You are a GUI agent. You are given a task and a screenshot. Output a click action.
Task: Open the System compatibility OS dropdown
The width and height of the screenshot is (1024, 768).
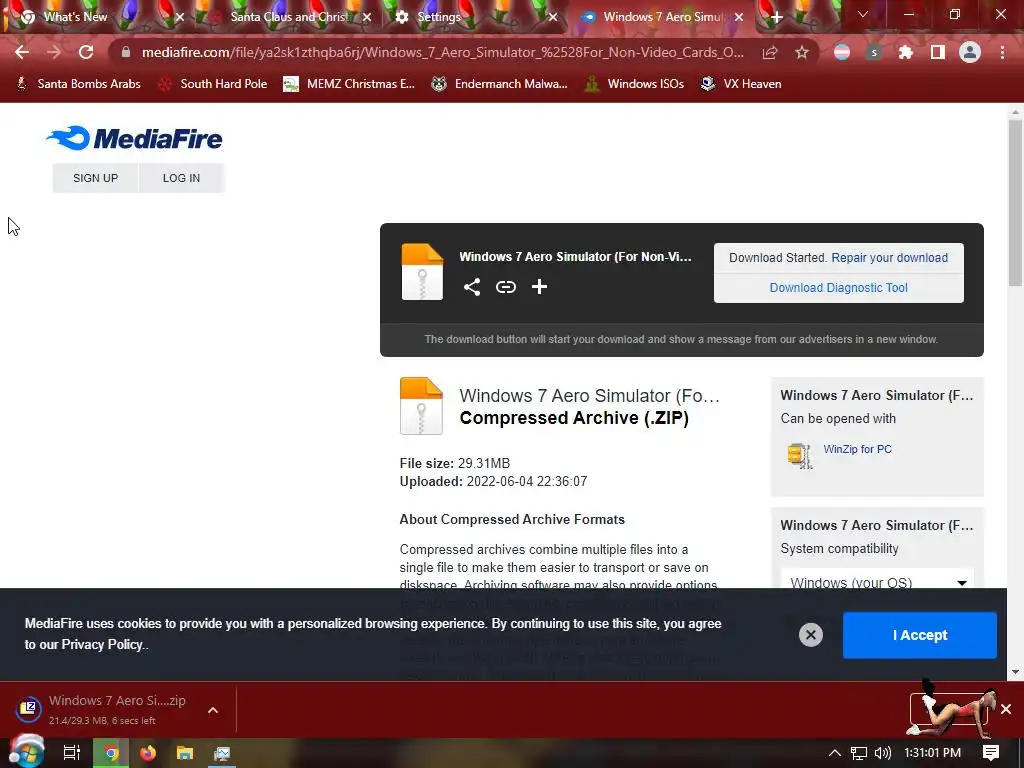point(877,582)
